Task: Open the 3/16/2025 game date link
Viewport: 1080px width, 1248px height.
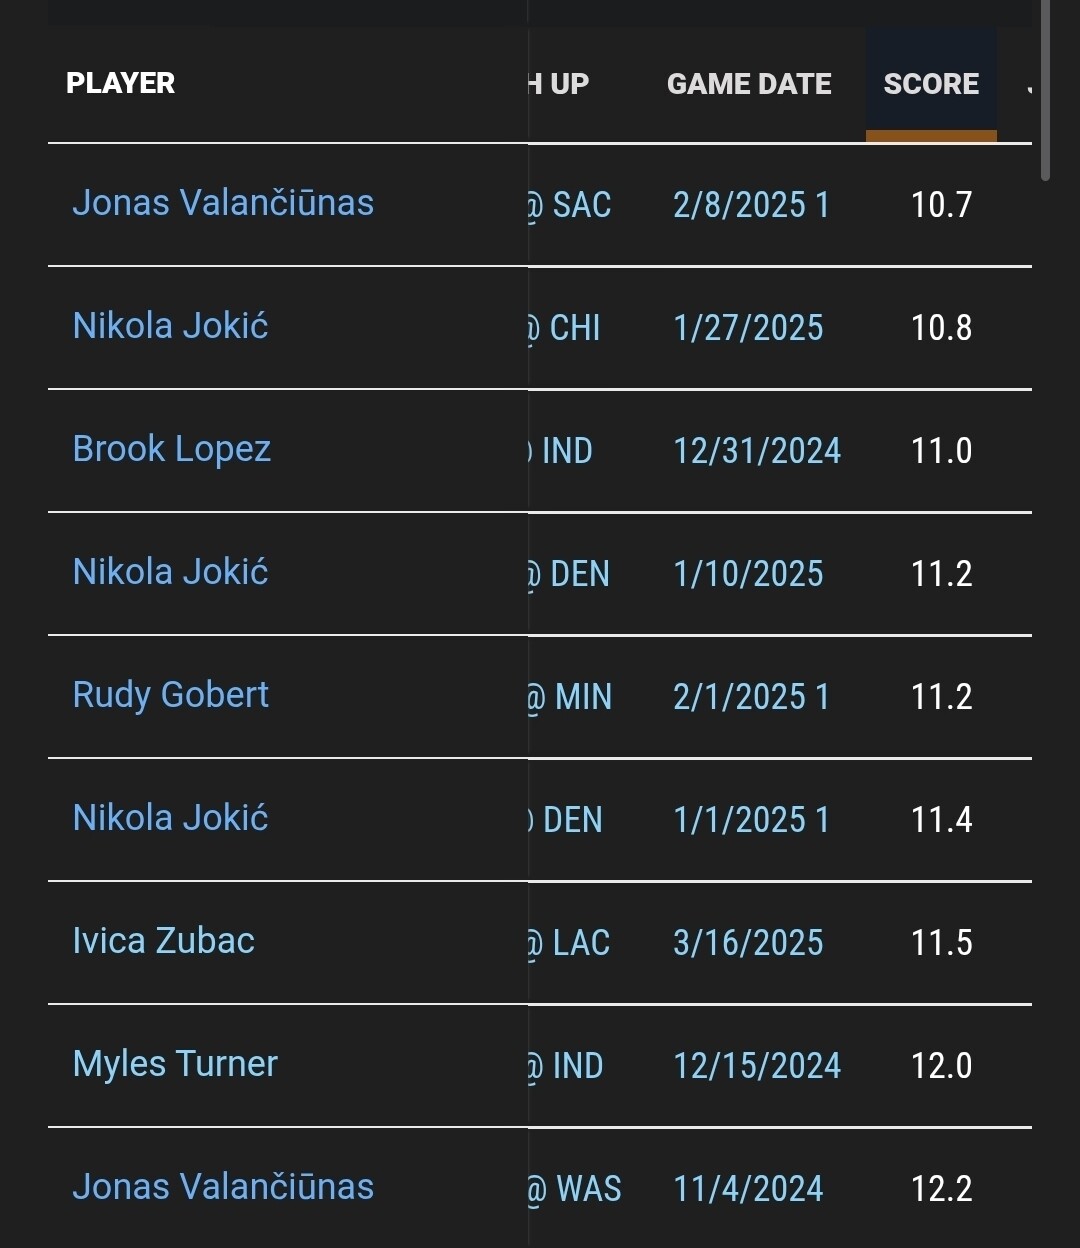Action: pos(748,943)
